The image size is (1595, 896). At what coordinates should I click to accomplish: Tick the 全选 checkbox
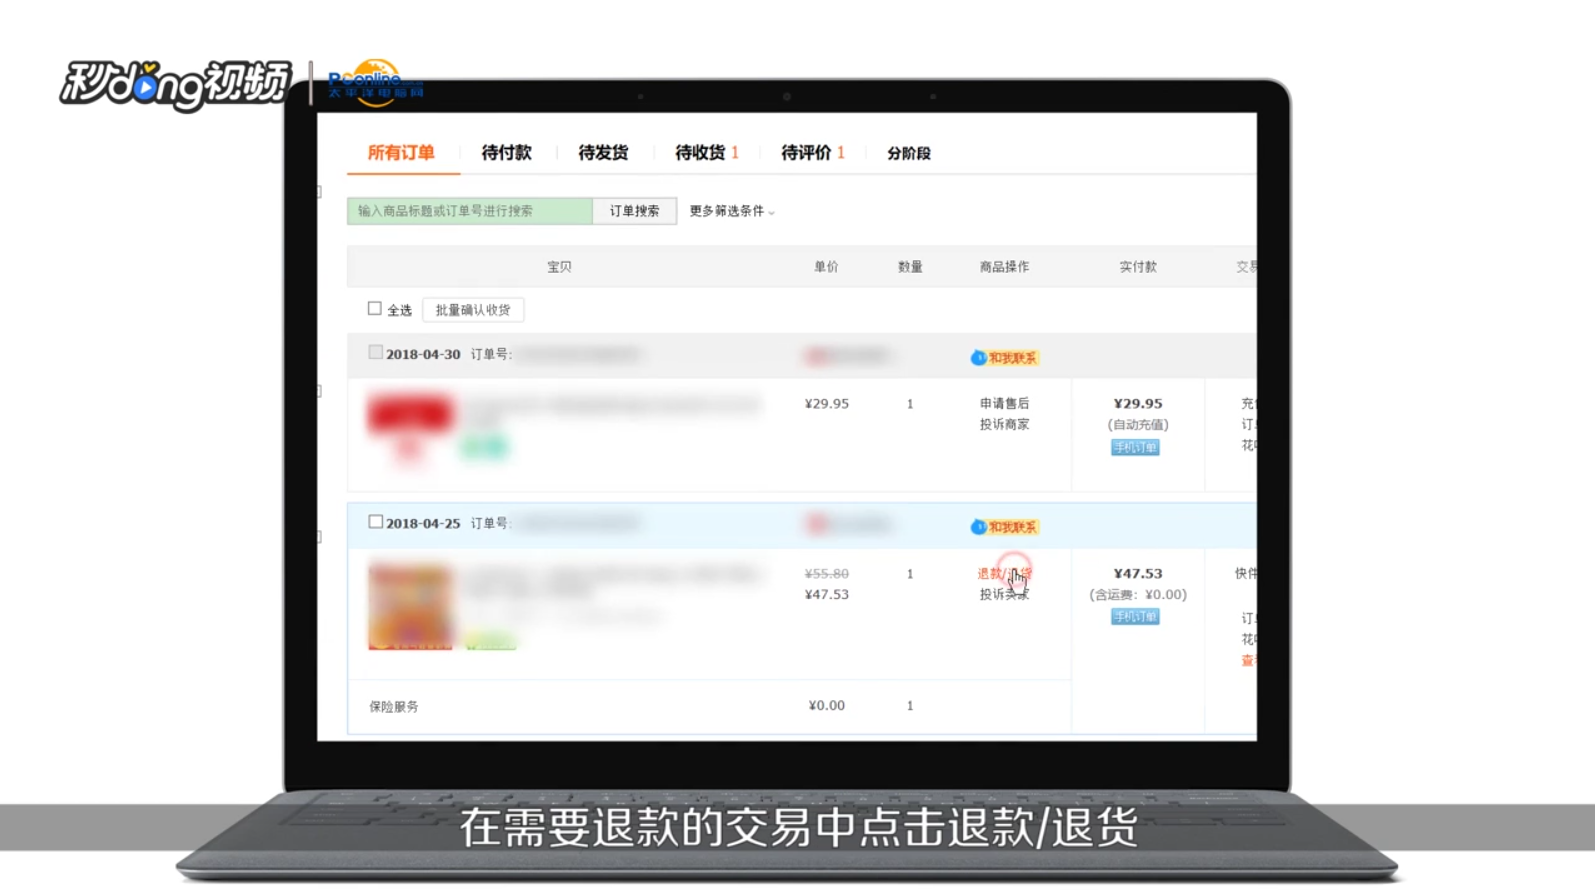pyautogui.click(x=374, y=309)
